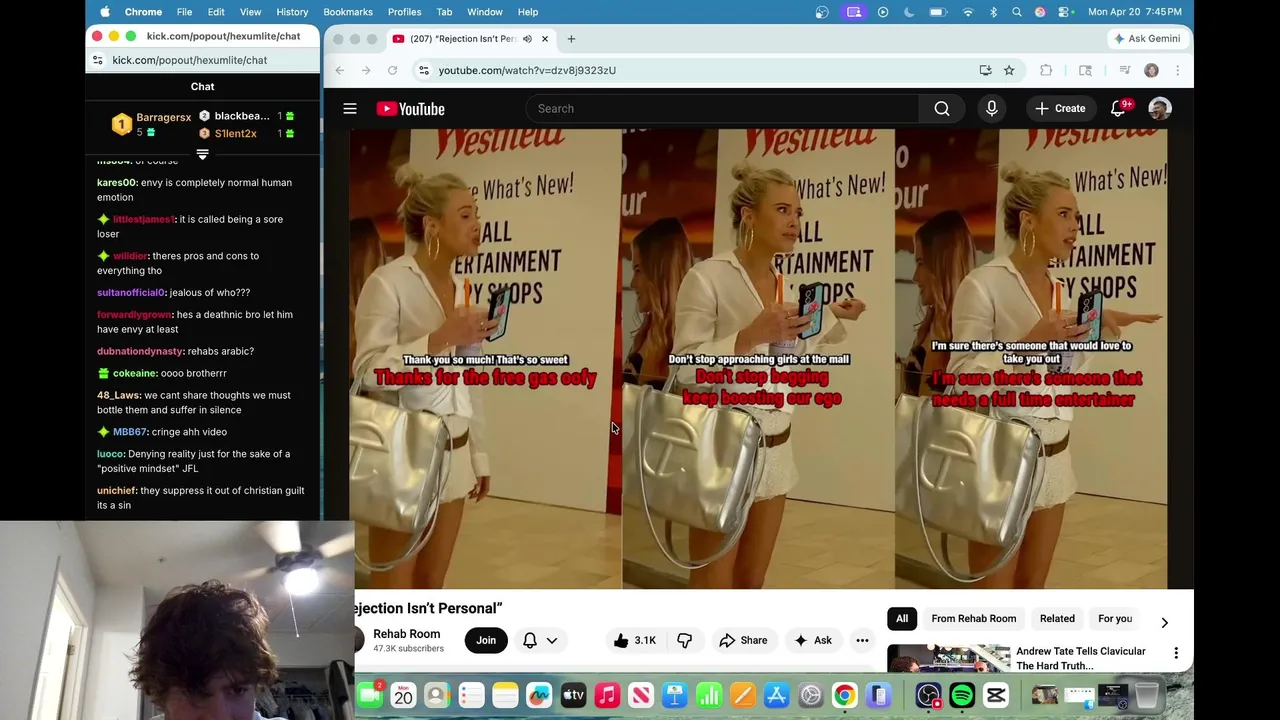This screenshot has width=1280, height=720.
Task: Reload the YouTube page
Action: pyautogui.click(x=393, y=70)
